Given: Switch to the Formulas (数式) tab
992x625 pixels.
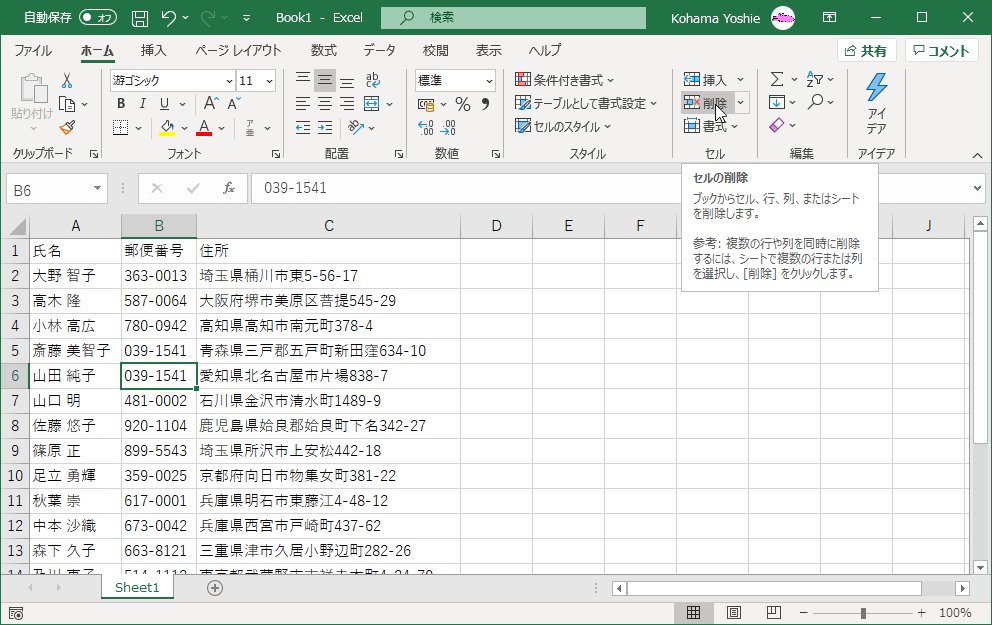Looking at the screenshot, I should [323, 51].
